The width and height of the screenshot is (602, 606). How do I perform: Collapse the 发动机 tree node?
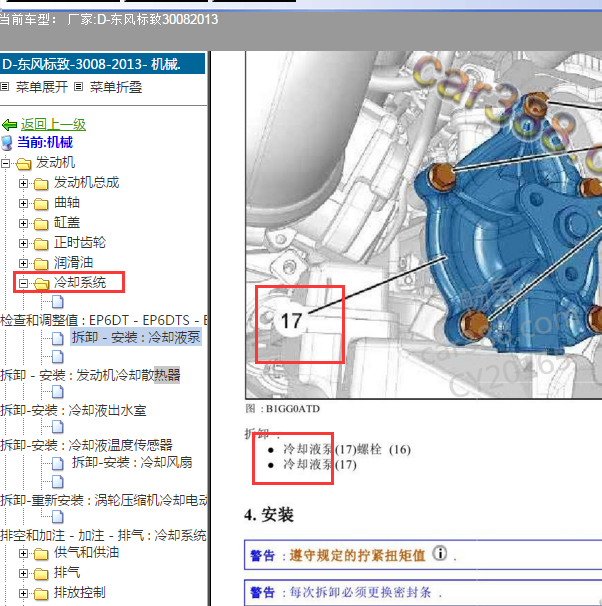[x=5, y=163]
